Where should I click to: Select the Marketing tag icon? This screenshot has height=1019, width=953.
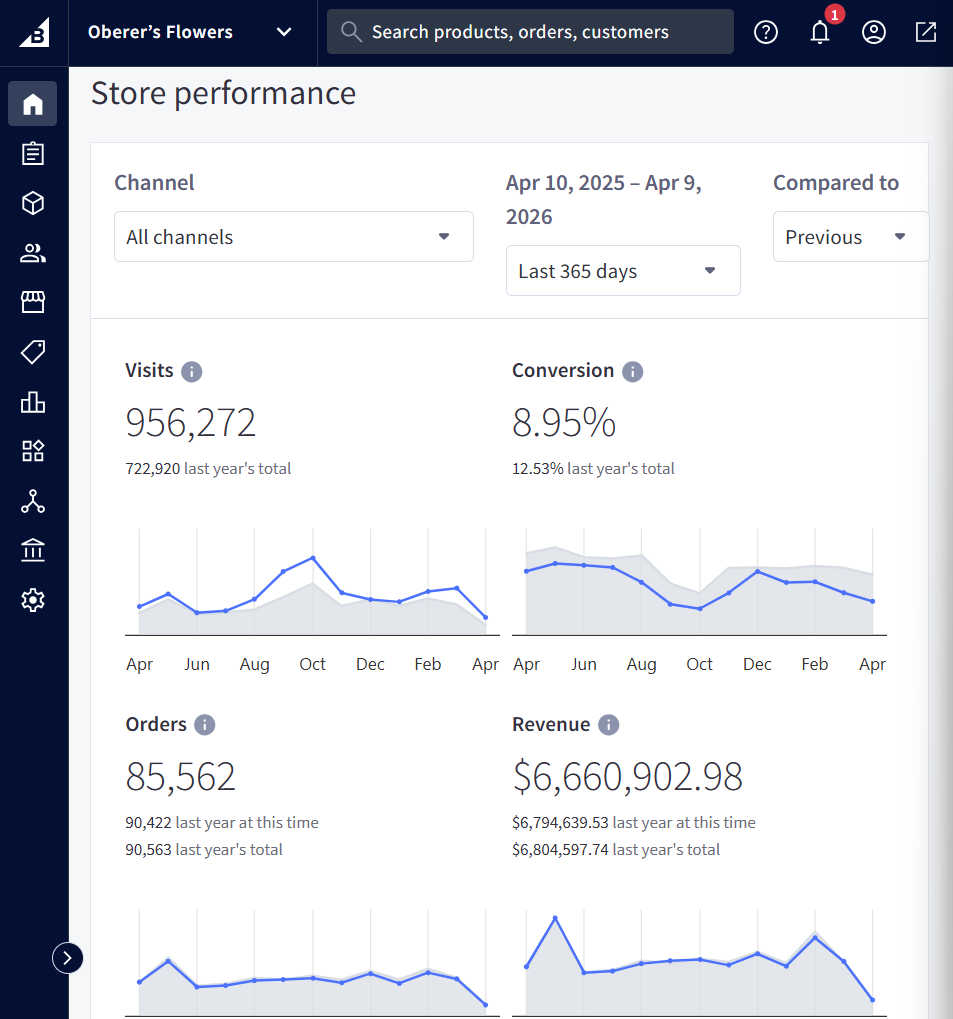pos(32,352)
